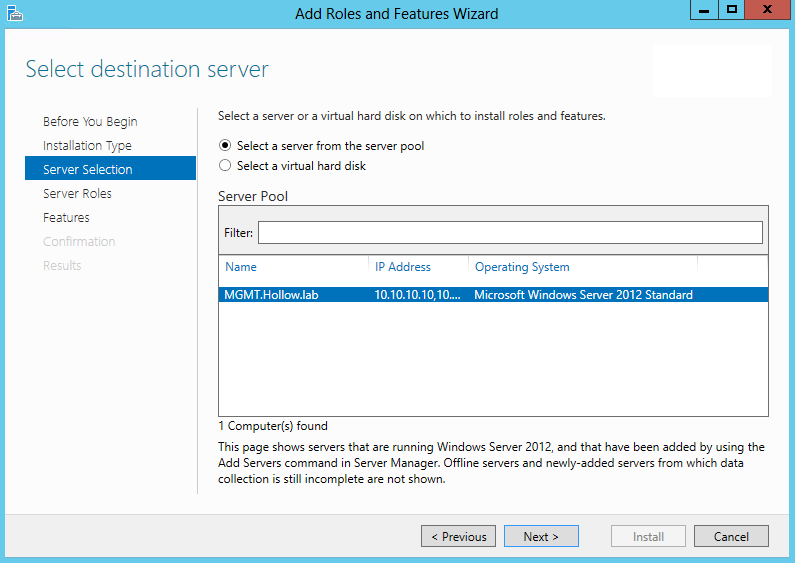
Task: Focus the Server Pool Filter text box
Action: pyautogui.click(x=510, y=233)
